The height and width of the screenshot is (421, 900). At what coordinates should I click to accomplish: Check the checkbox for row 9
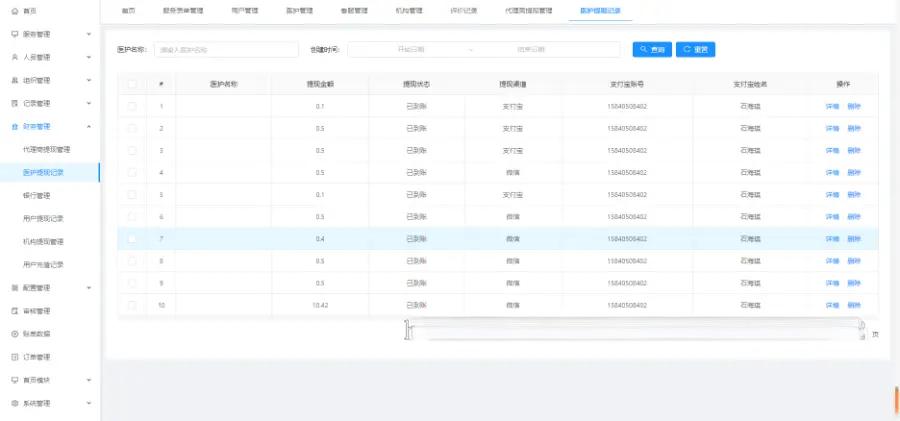tap(132, 283)
